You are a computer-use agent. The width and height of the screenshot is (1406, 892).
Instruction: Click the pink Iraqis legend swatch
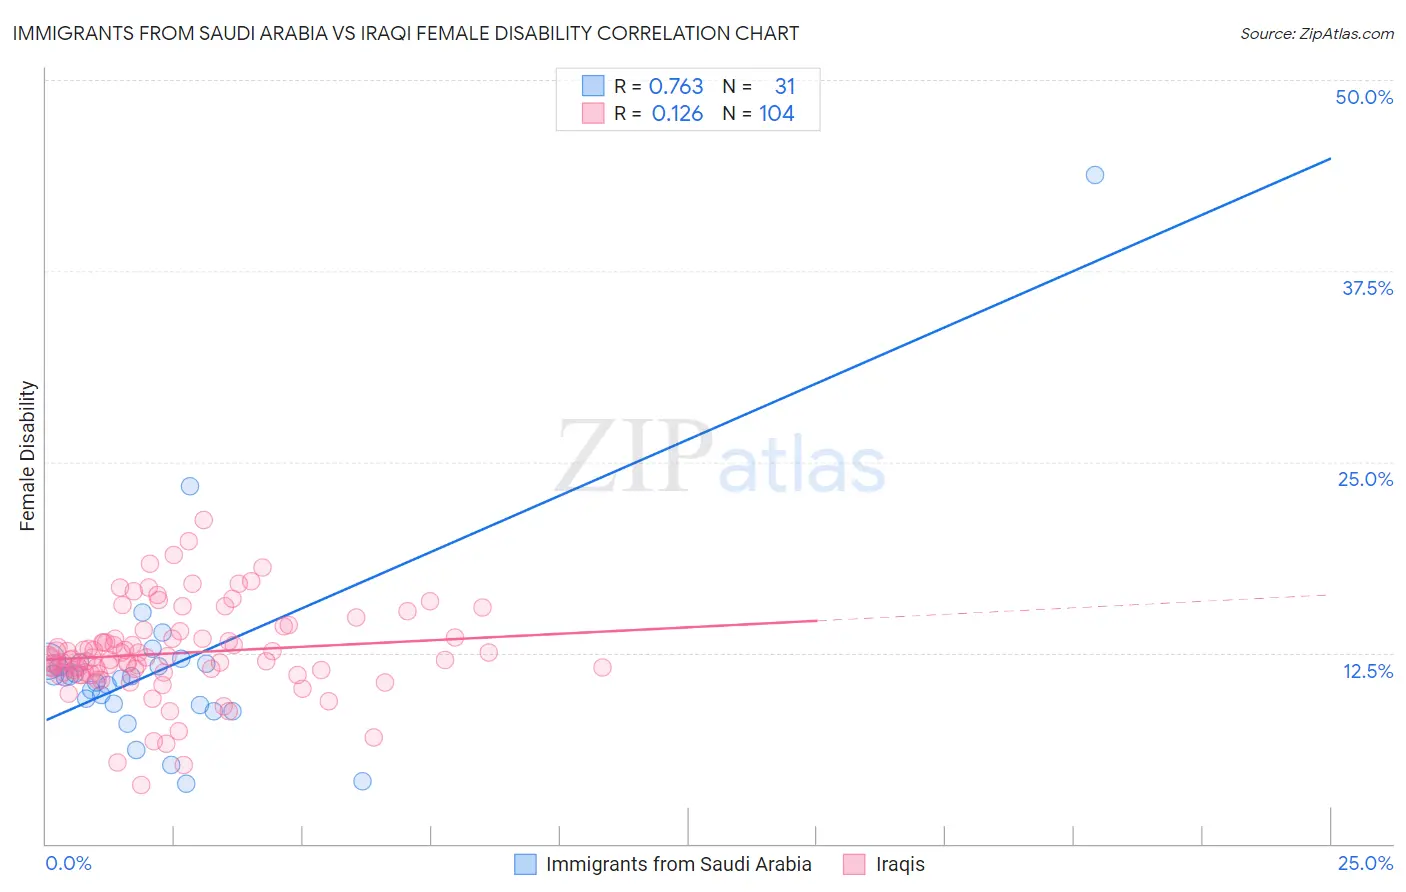click(854, 864)
